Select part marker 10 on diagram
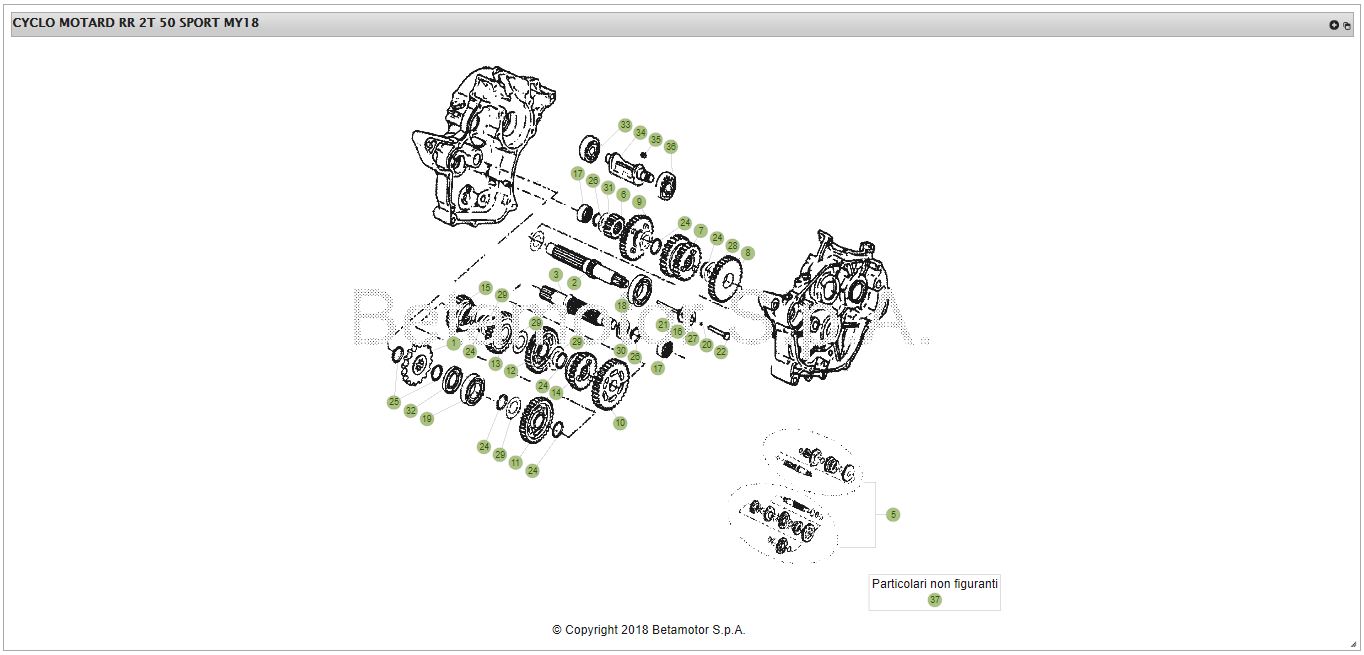This screenshot has width=1364, height=655. click(620, 423)
